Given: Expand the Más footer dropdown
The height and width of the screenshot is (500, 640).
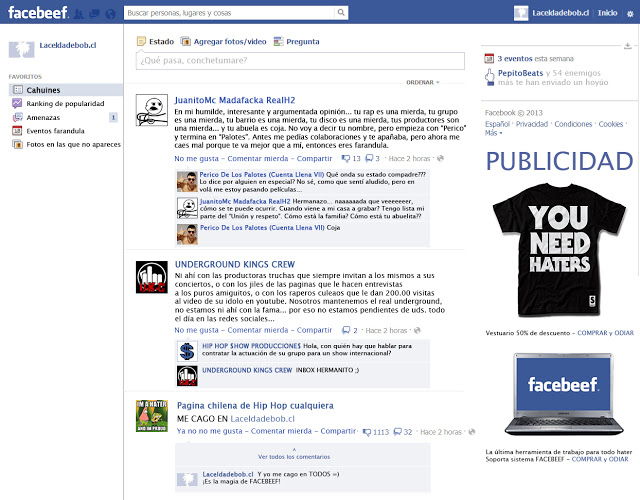Looking at the screenshot, I should pyautogui.click(x=493, y=133).
